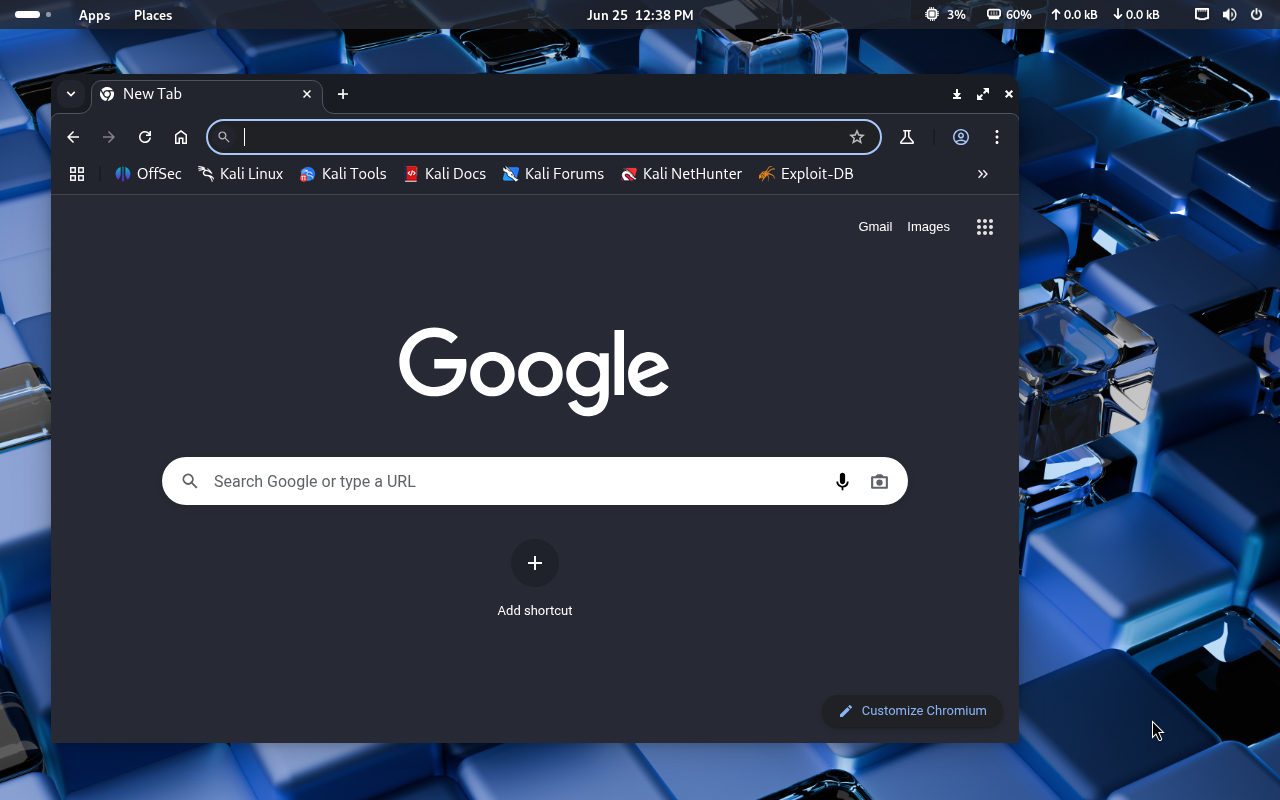Open Google Images link

(x=928, y=227)
